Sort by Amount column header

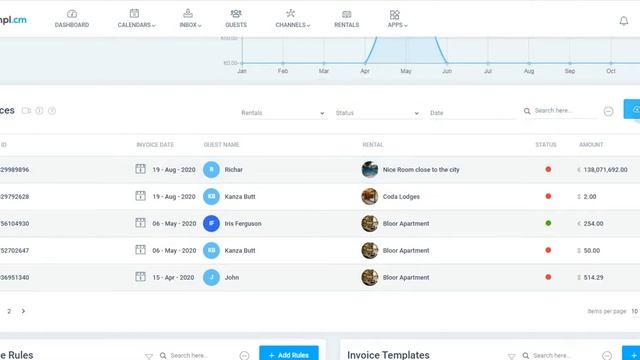591,144
